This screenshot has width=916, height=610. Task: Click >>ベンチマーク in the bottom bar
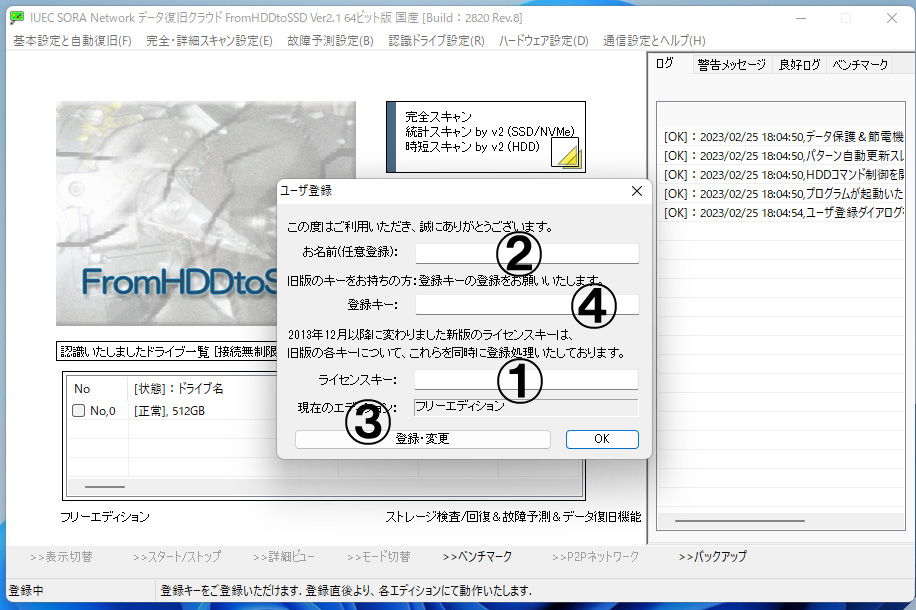tap(477, 557)
